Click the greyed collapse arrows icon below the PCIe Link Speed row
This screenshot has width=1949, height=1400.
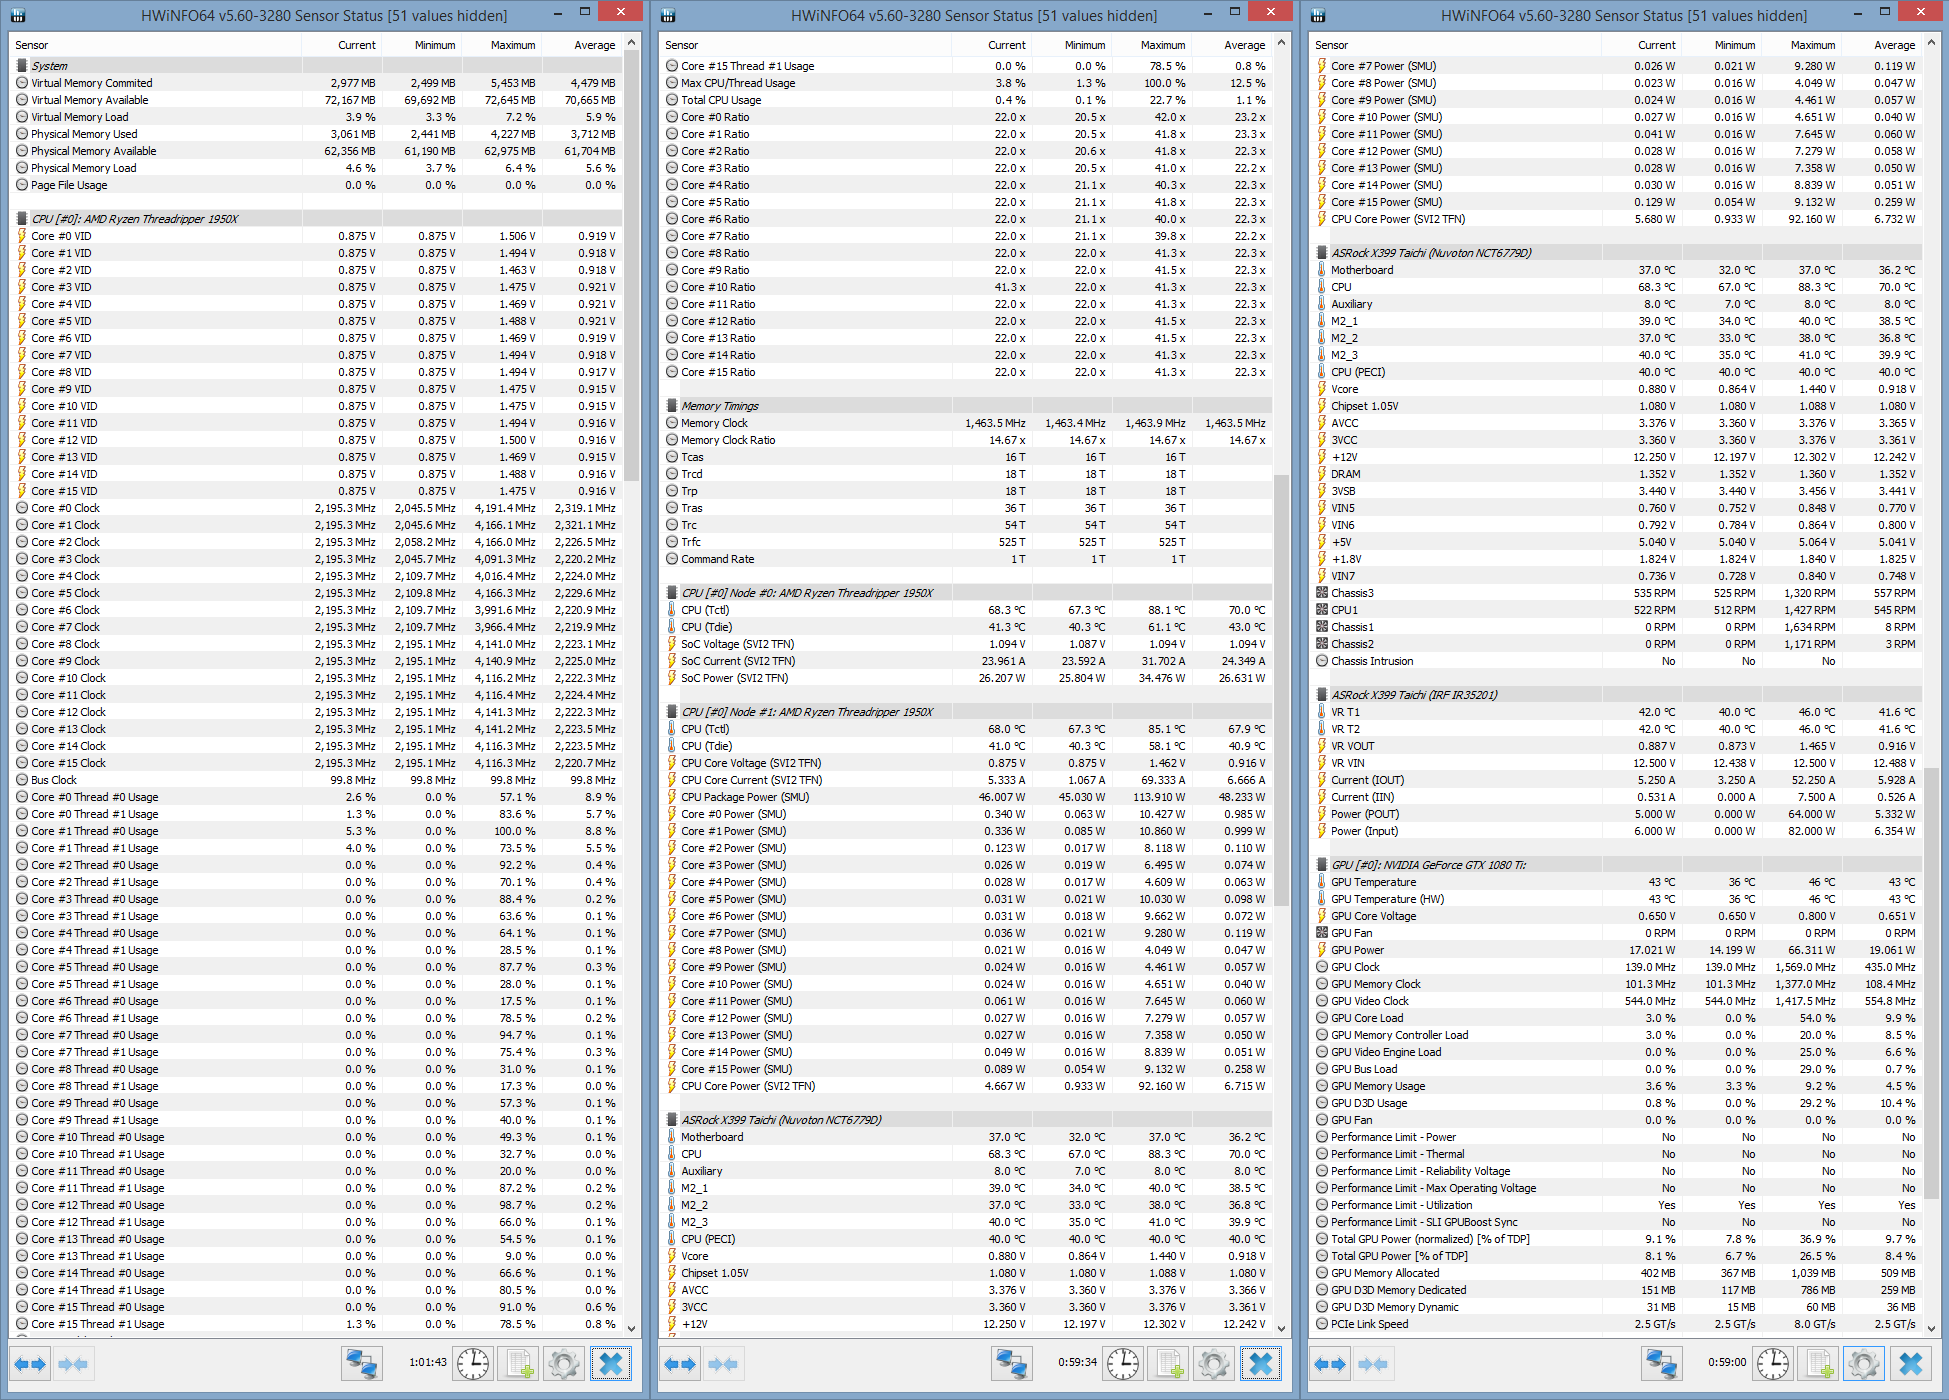1372,1363
